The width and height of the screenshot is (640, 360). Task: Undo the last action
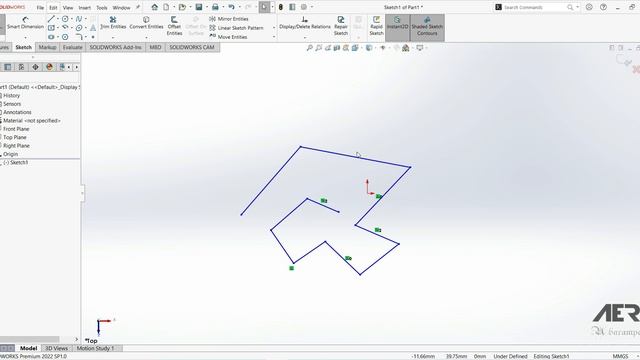231,7
